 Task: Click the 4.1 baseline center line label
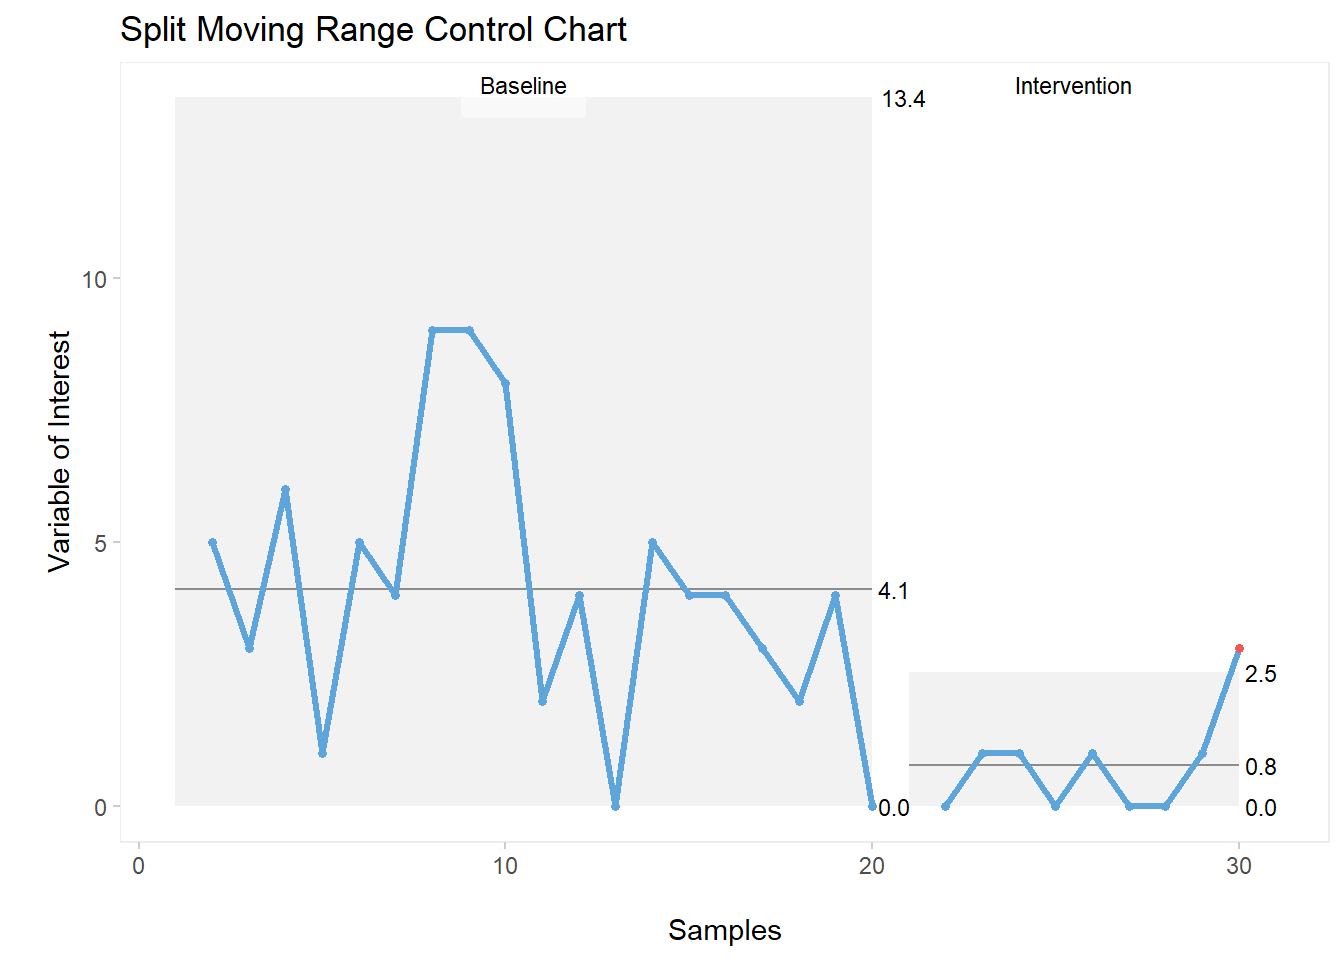(893, 591)
